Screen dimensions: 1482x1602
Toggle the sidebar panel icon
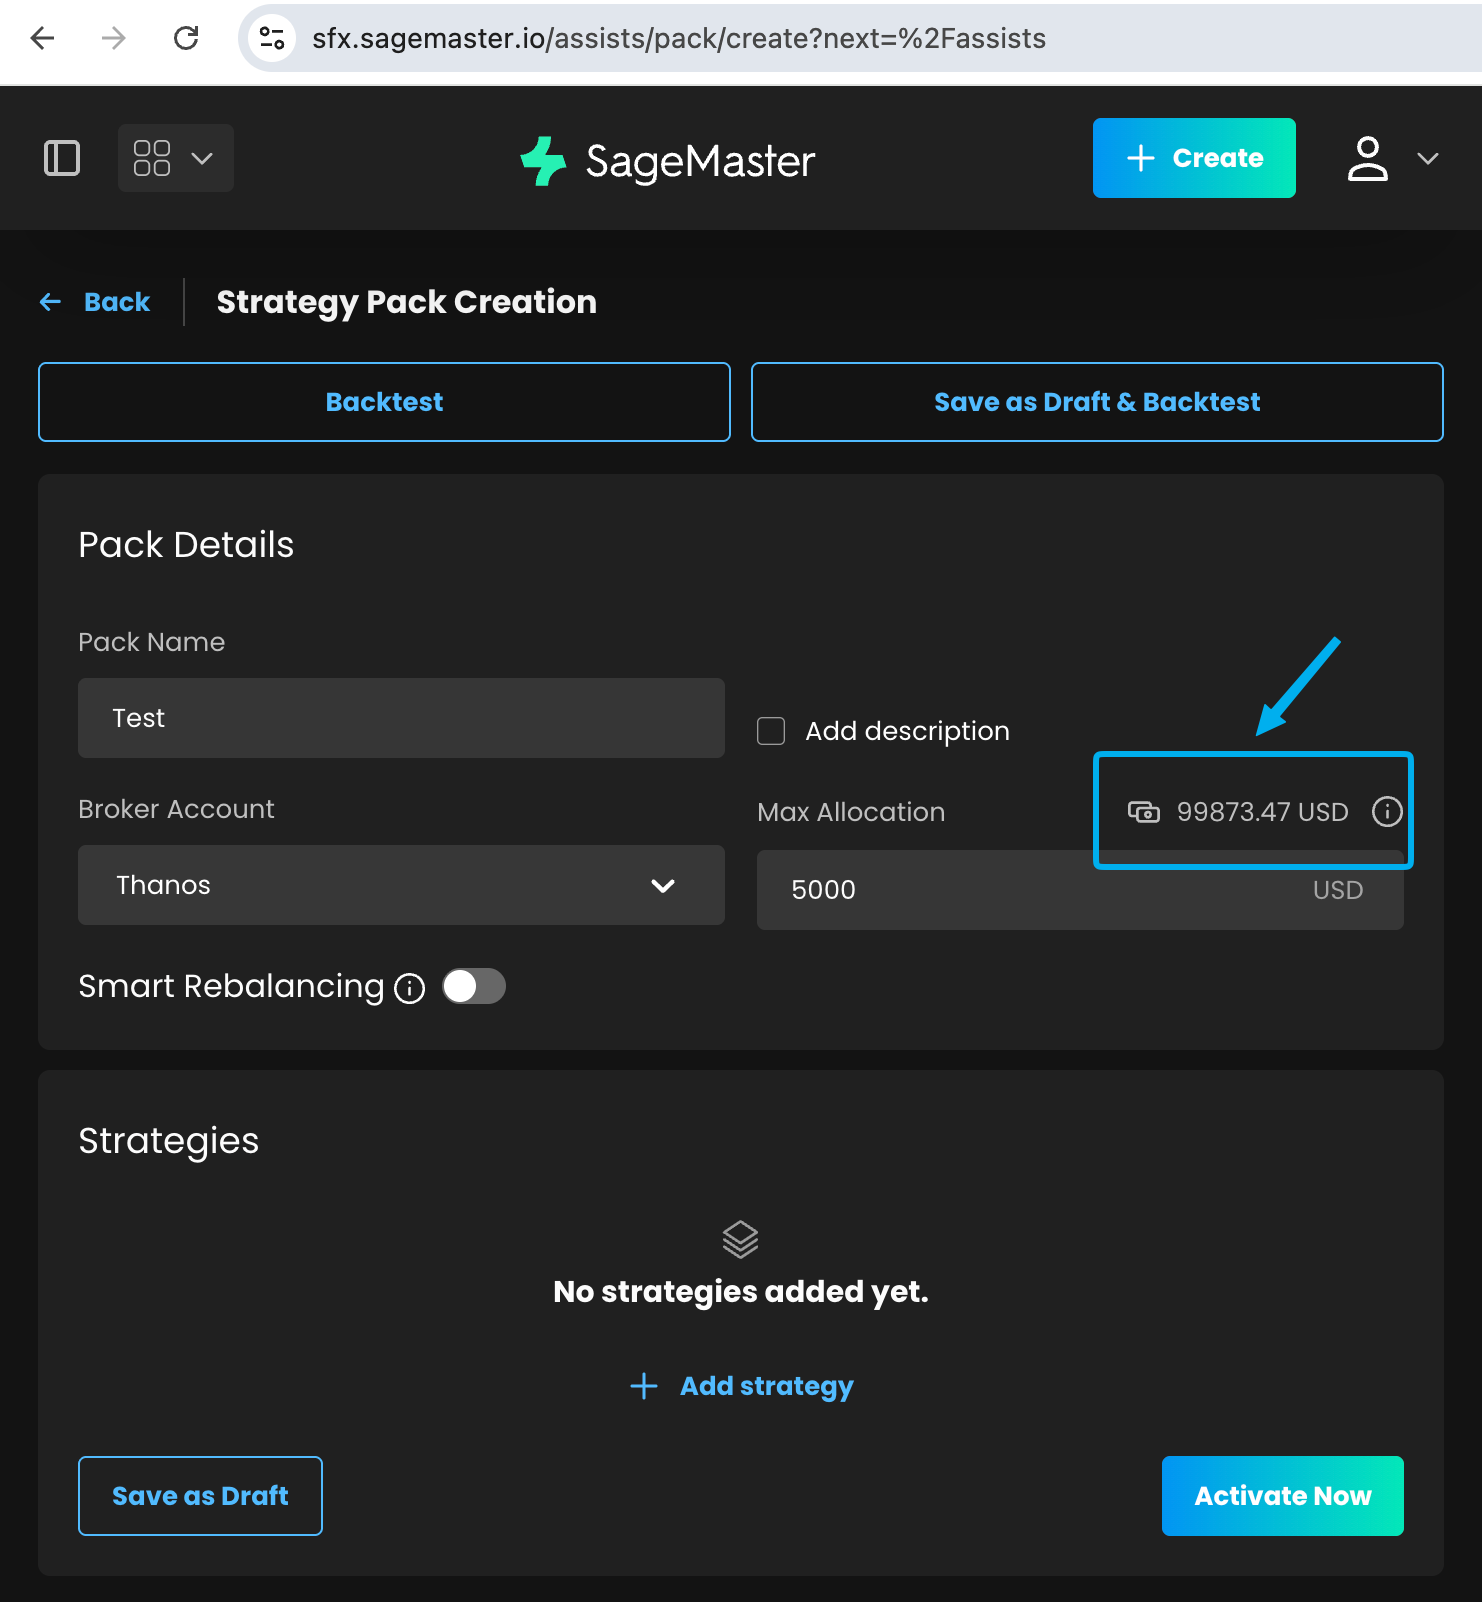tap(62, 158)
